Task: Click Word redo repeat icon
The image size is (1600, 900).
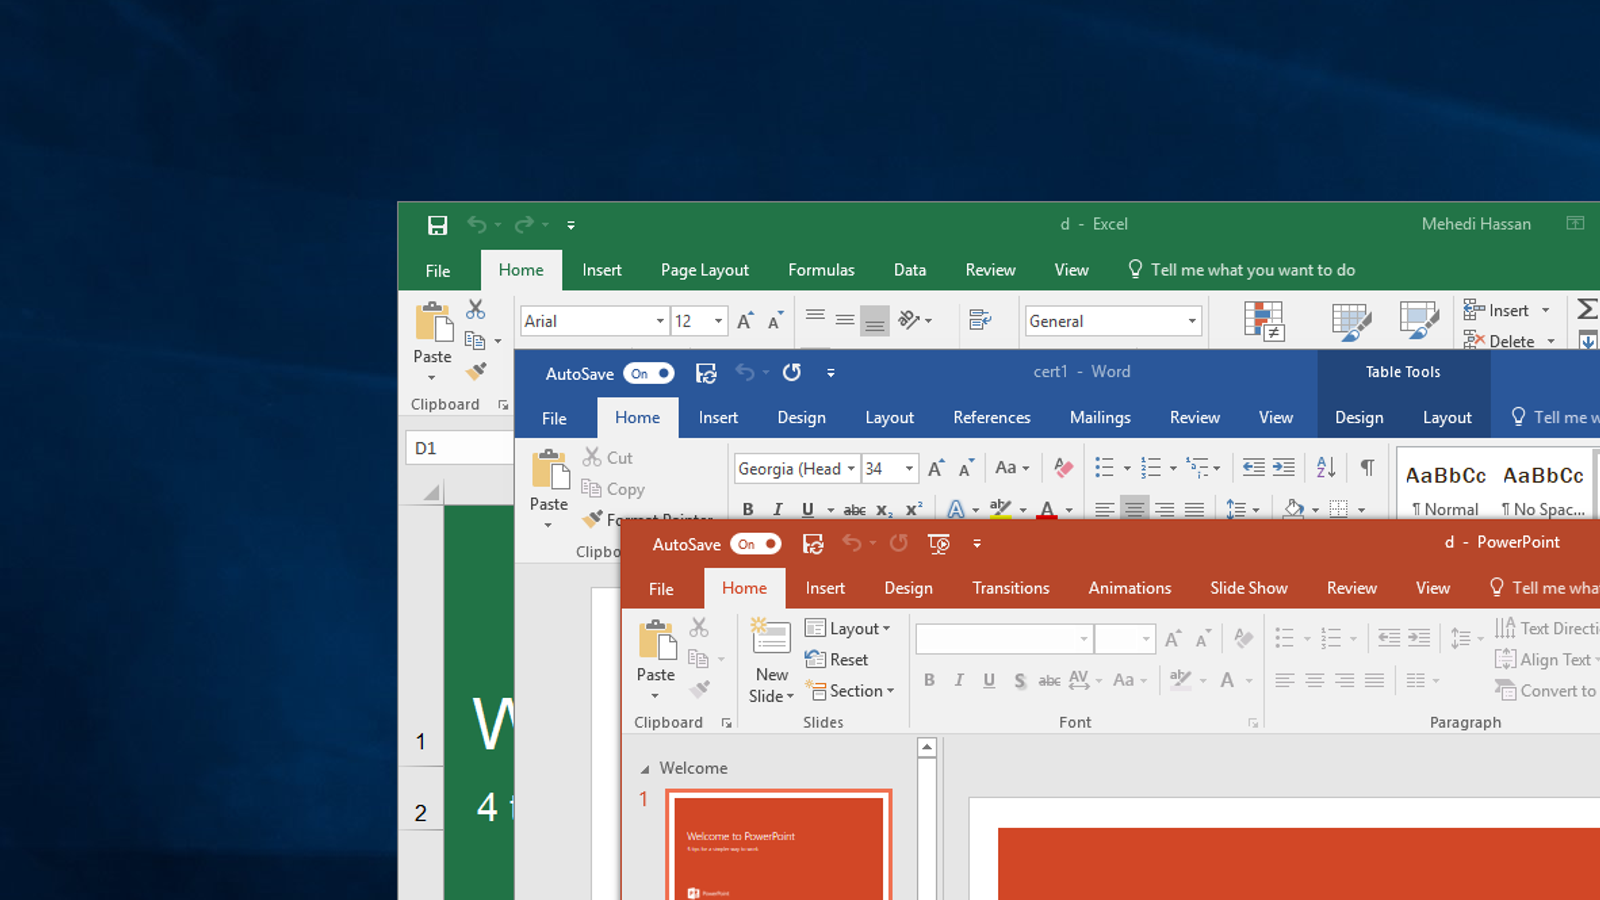Action: pos(792,372)
